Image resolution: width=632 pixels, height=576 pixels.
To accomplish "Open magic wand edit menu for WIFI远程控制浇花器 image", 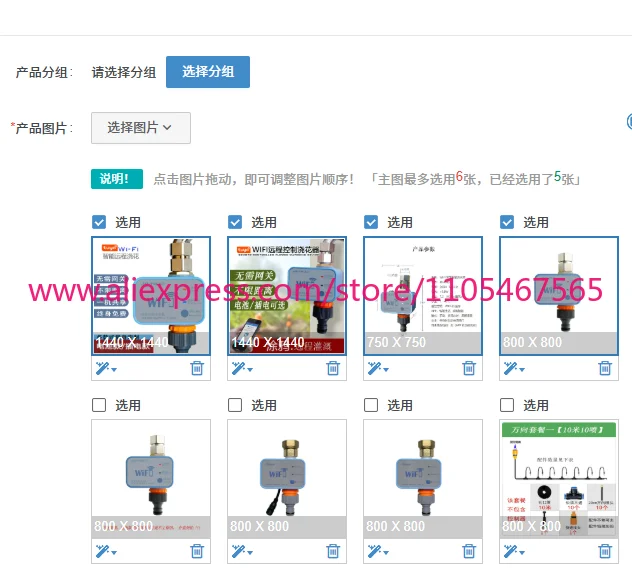I will 242,368.
